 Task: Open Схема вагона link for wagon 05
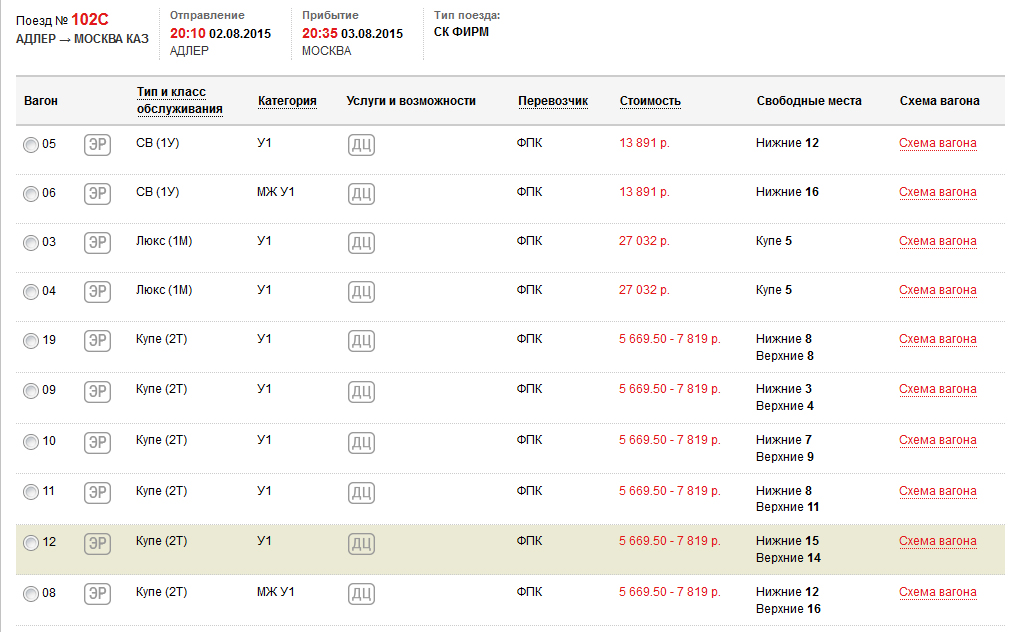click(937, 143)
